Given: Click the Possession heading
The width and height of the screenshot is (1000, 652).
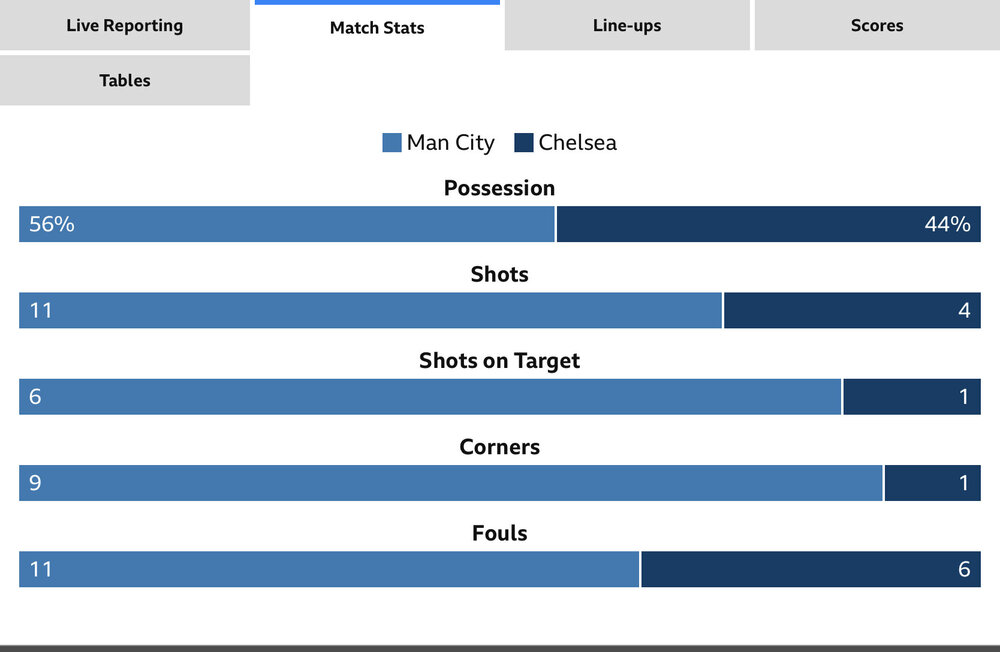Looking at the screenshot, I should (499, 188).
